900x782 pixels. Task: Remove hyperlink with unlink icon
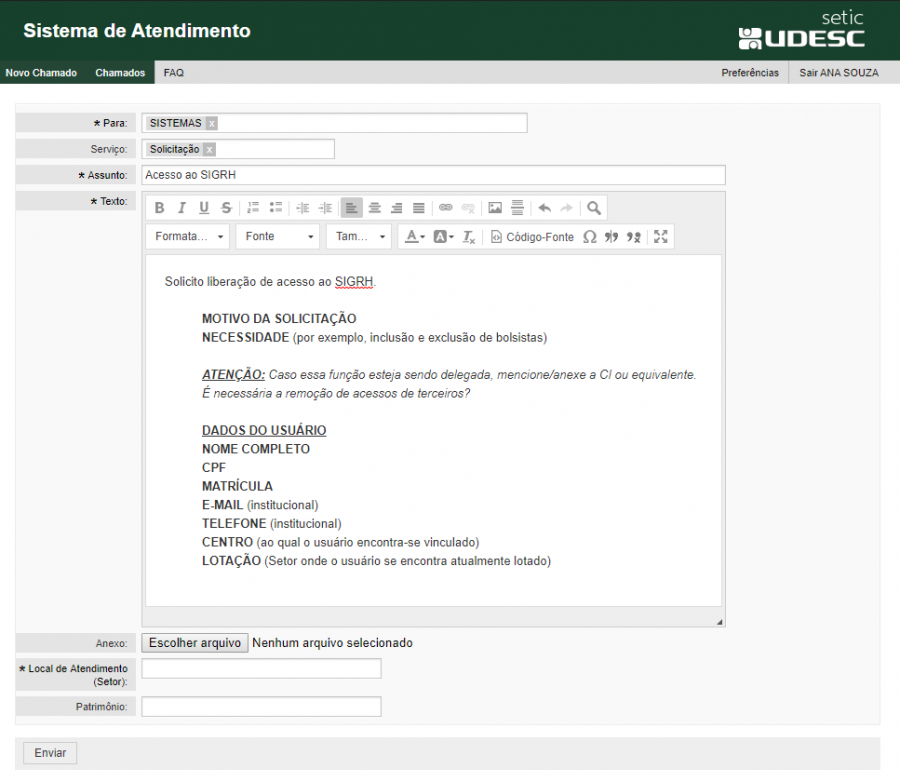tap(468, 208)
